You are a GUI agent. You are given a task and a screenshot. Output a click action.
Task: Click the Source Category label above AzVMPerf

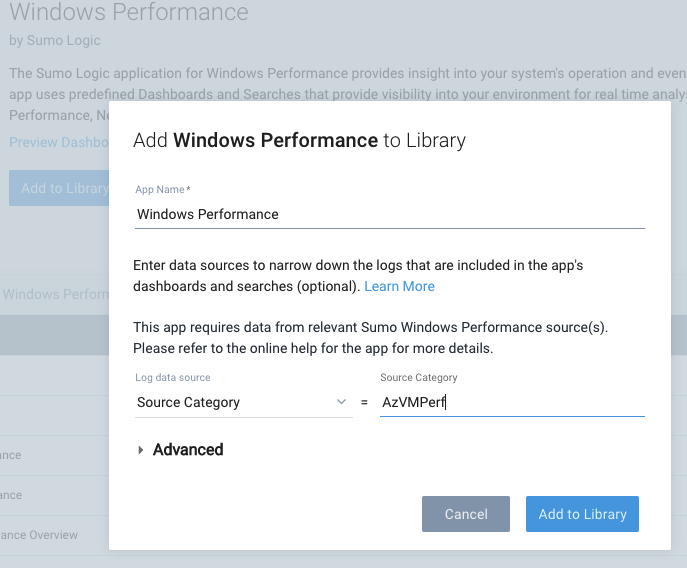coord(418,378)
